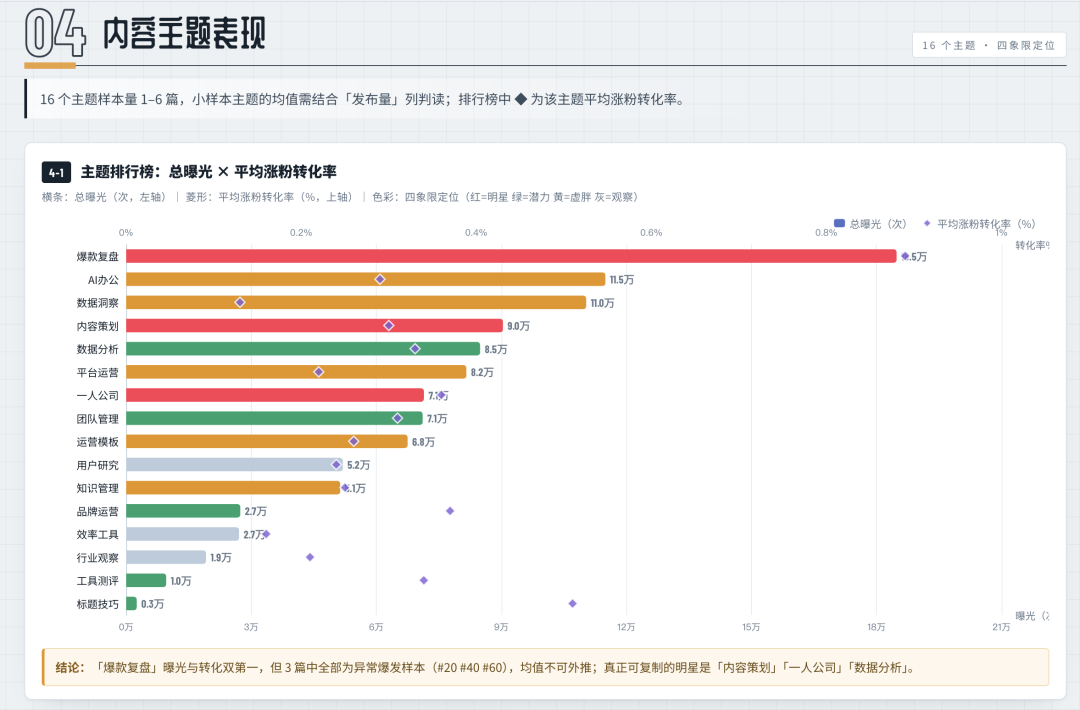Select the diamond marker on 爆款复盘 row
Screen dimensions: 1080x710
pos(905,256)
